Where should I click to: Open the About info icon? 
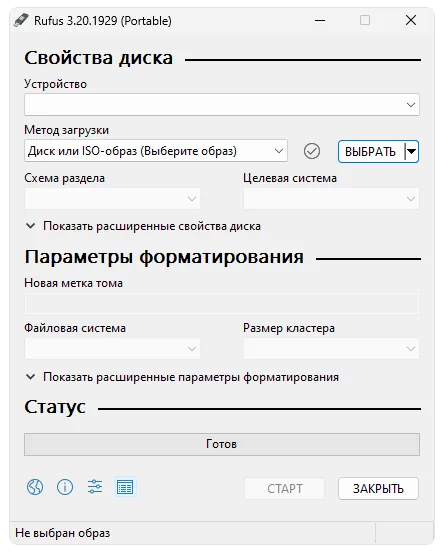[x=65, y=487]
